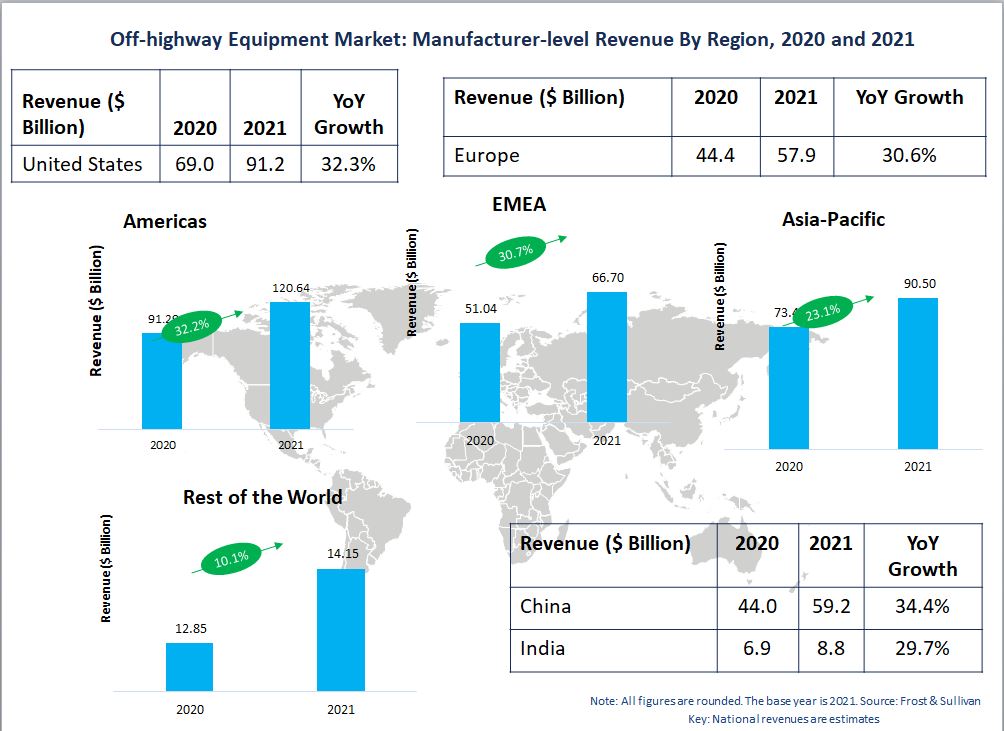This screenshot has height=731, width=1004.
Task: Click Europe growth value '30.6%'
Action: point(909,156)
